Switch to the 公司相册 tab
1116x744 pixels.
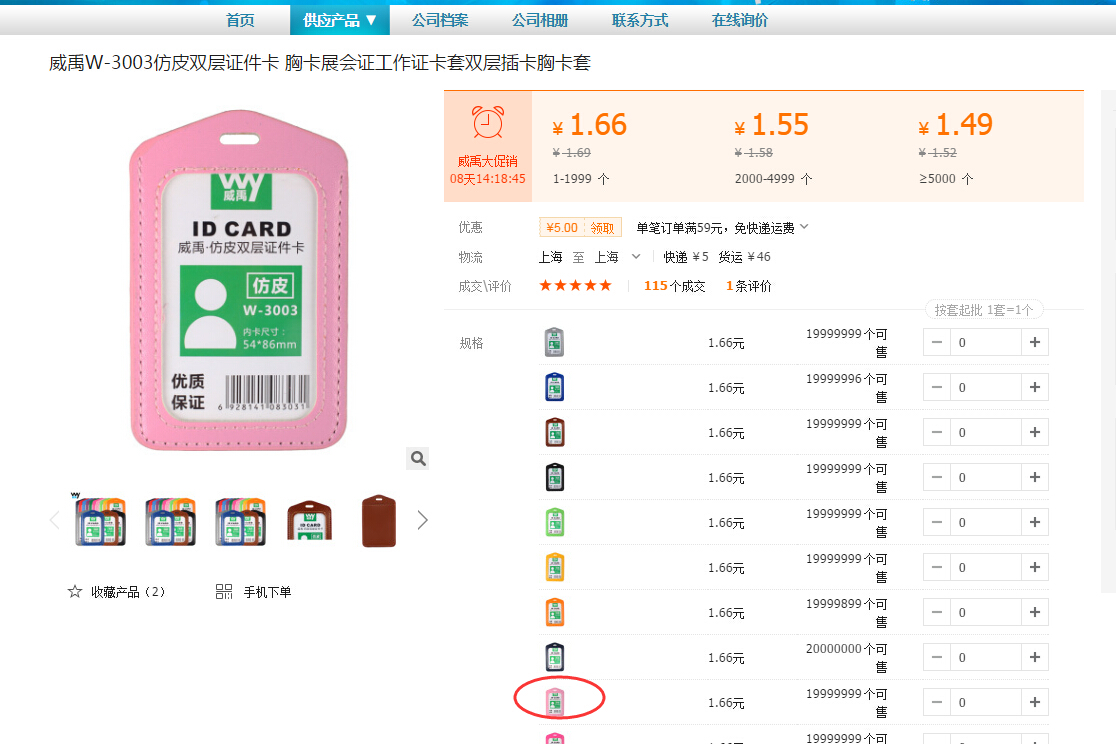pyautogui.click(x=540, y=20)
